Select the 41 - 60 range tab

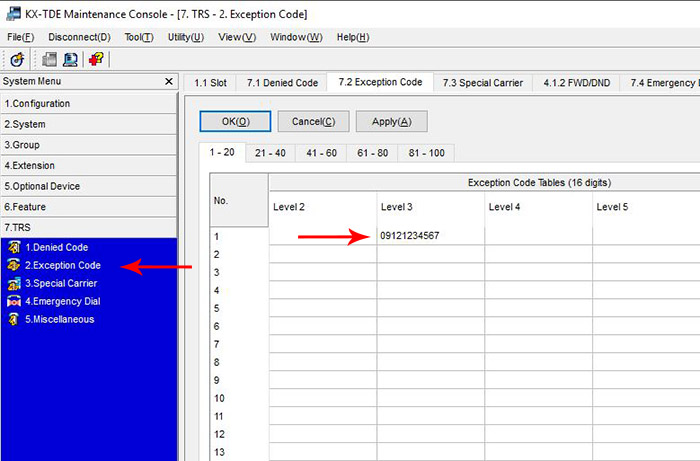point(321,153)
